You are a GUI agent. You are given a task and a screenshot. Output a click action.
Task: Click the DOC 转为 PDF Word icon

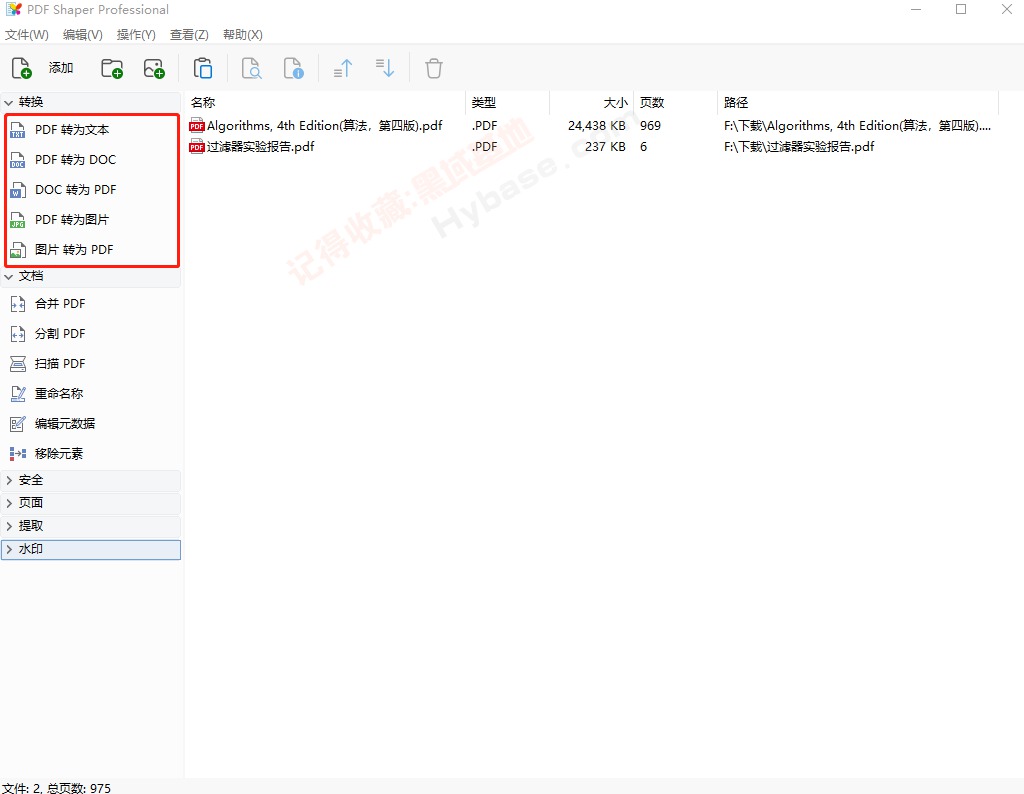18,190
